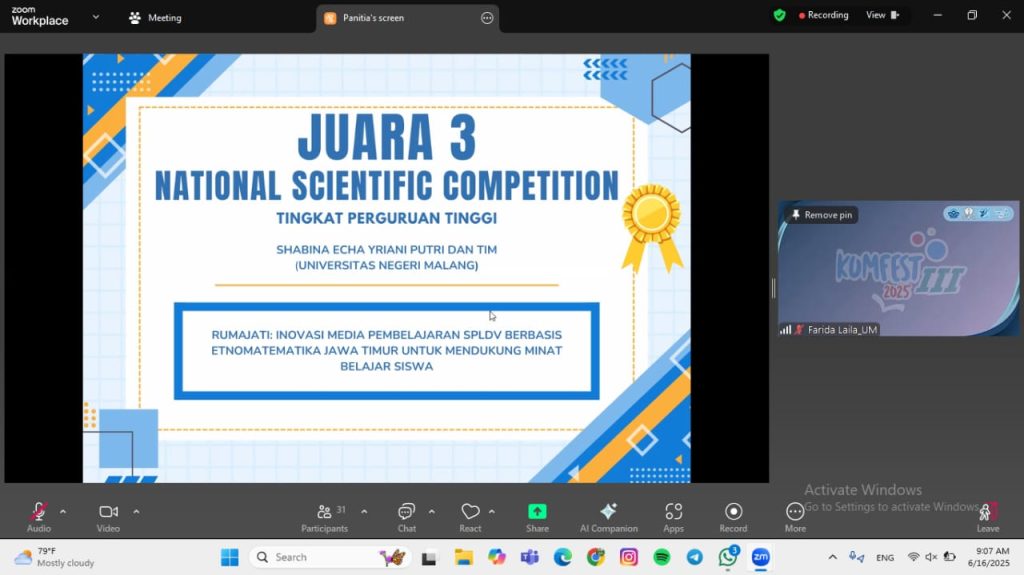Image resolution: width=1024 pixels, height=575 pixels.
Task: Unmute the microphone Audio button
Action: (39, 512)
